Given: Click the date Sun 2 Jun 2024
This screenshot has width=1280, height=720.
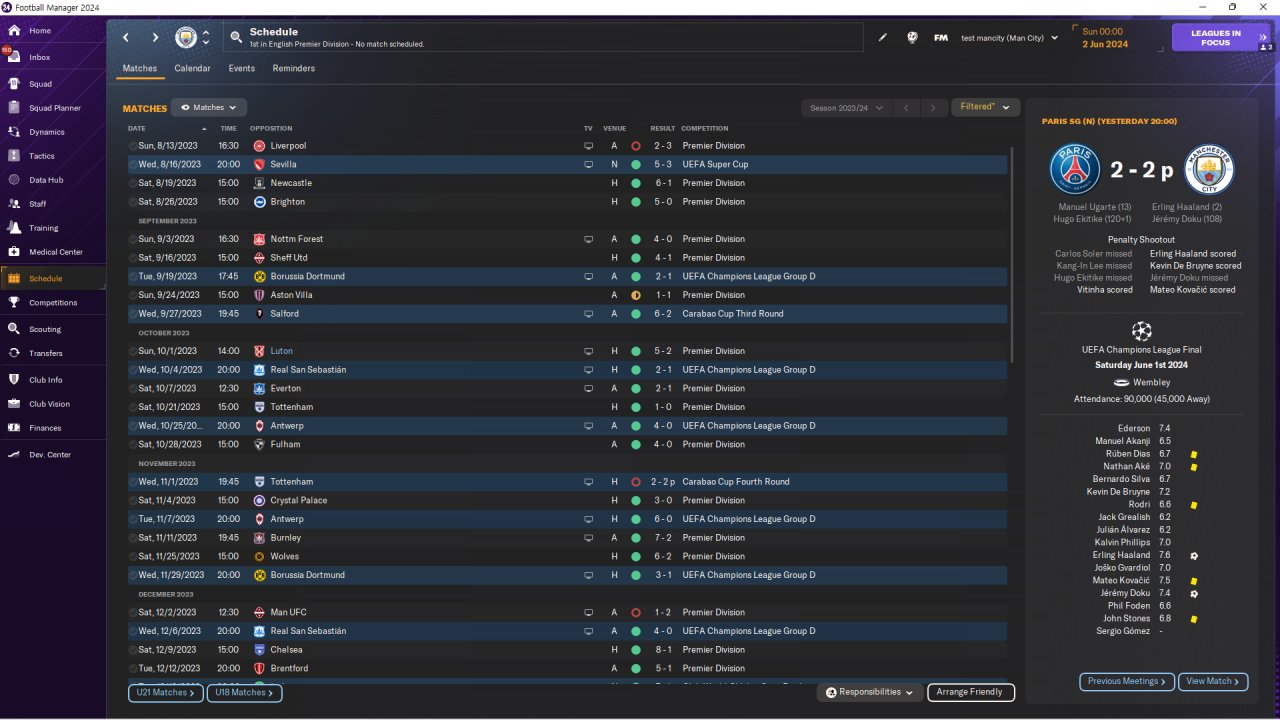Looking at the screenshot, I should coord(1105,38).
